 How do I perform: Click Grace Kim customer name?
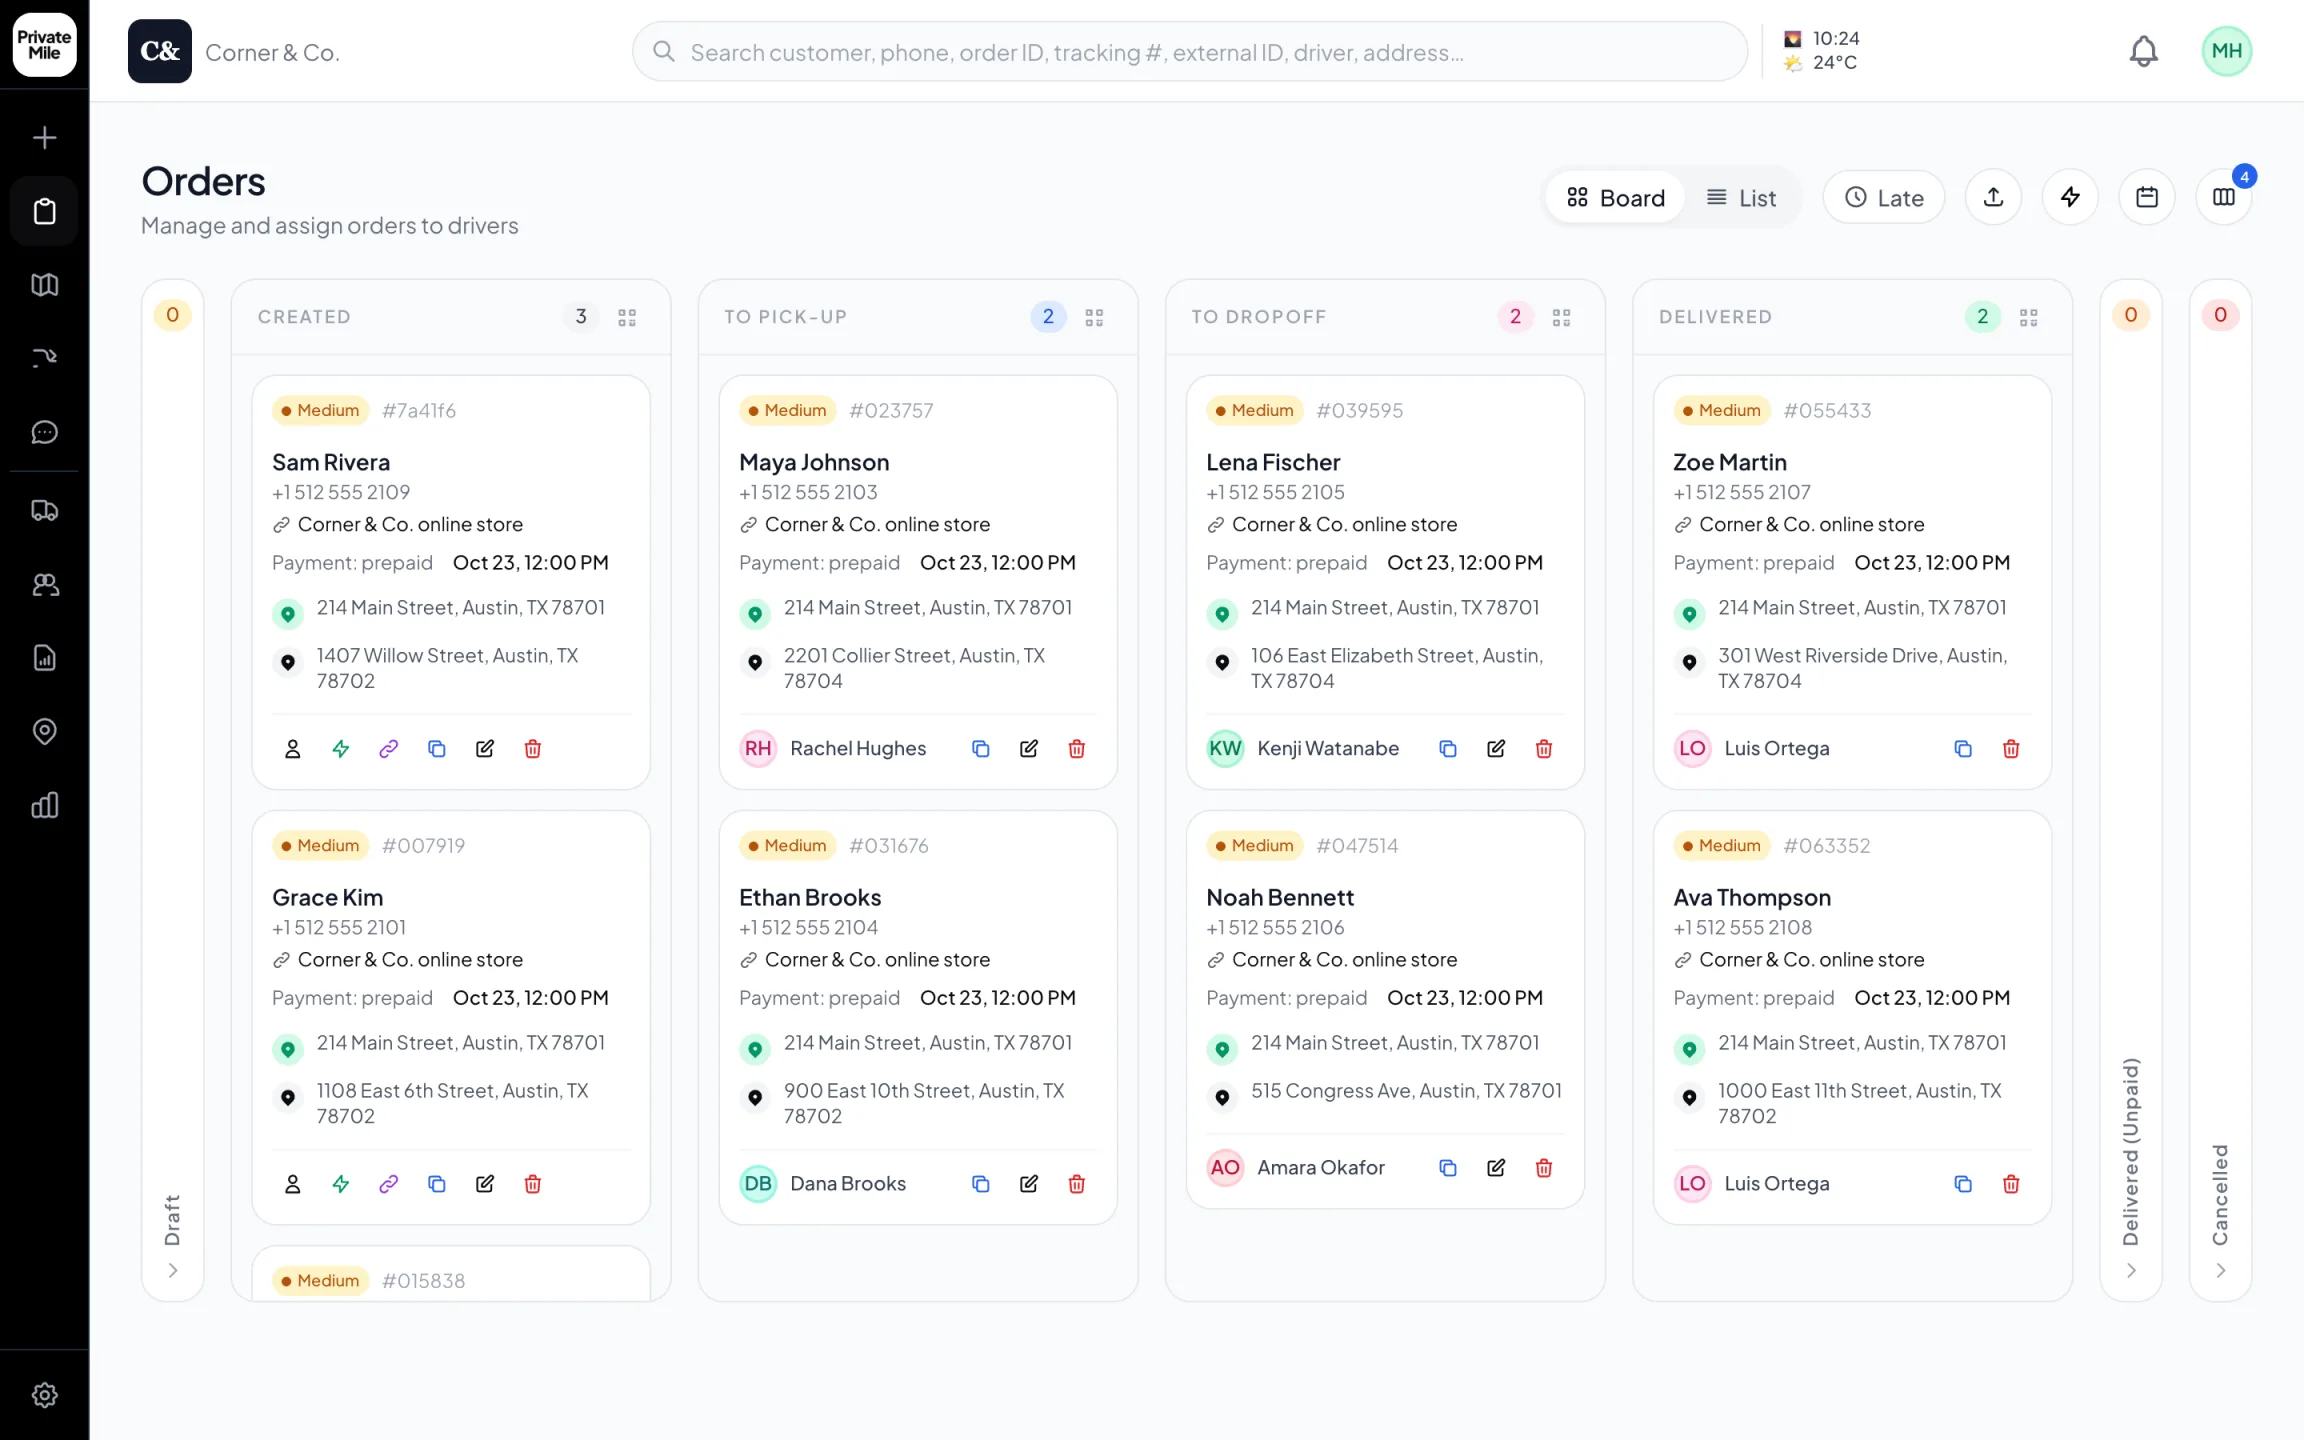click(x=327, y=898)
